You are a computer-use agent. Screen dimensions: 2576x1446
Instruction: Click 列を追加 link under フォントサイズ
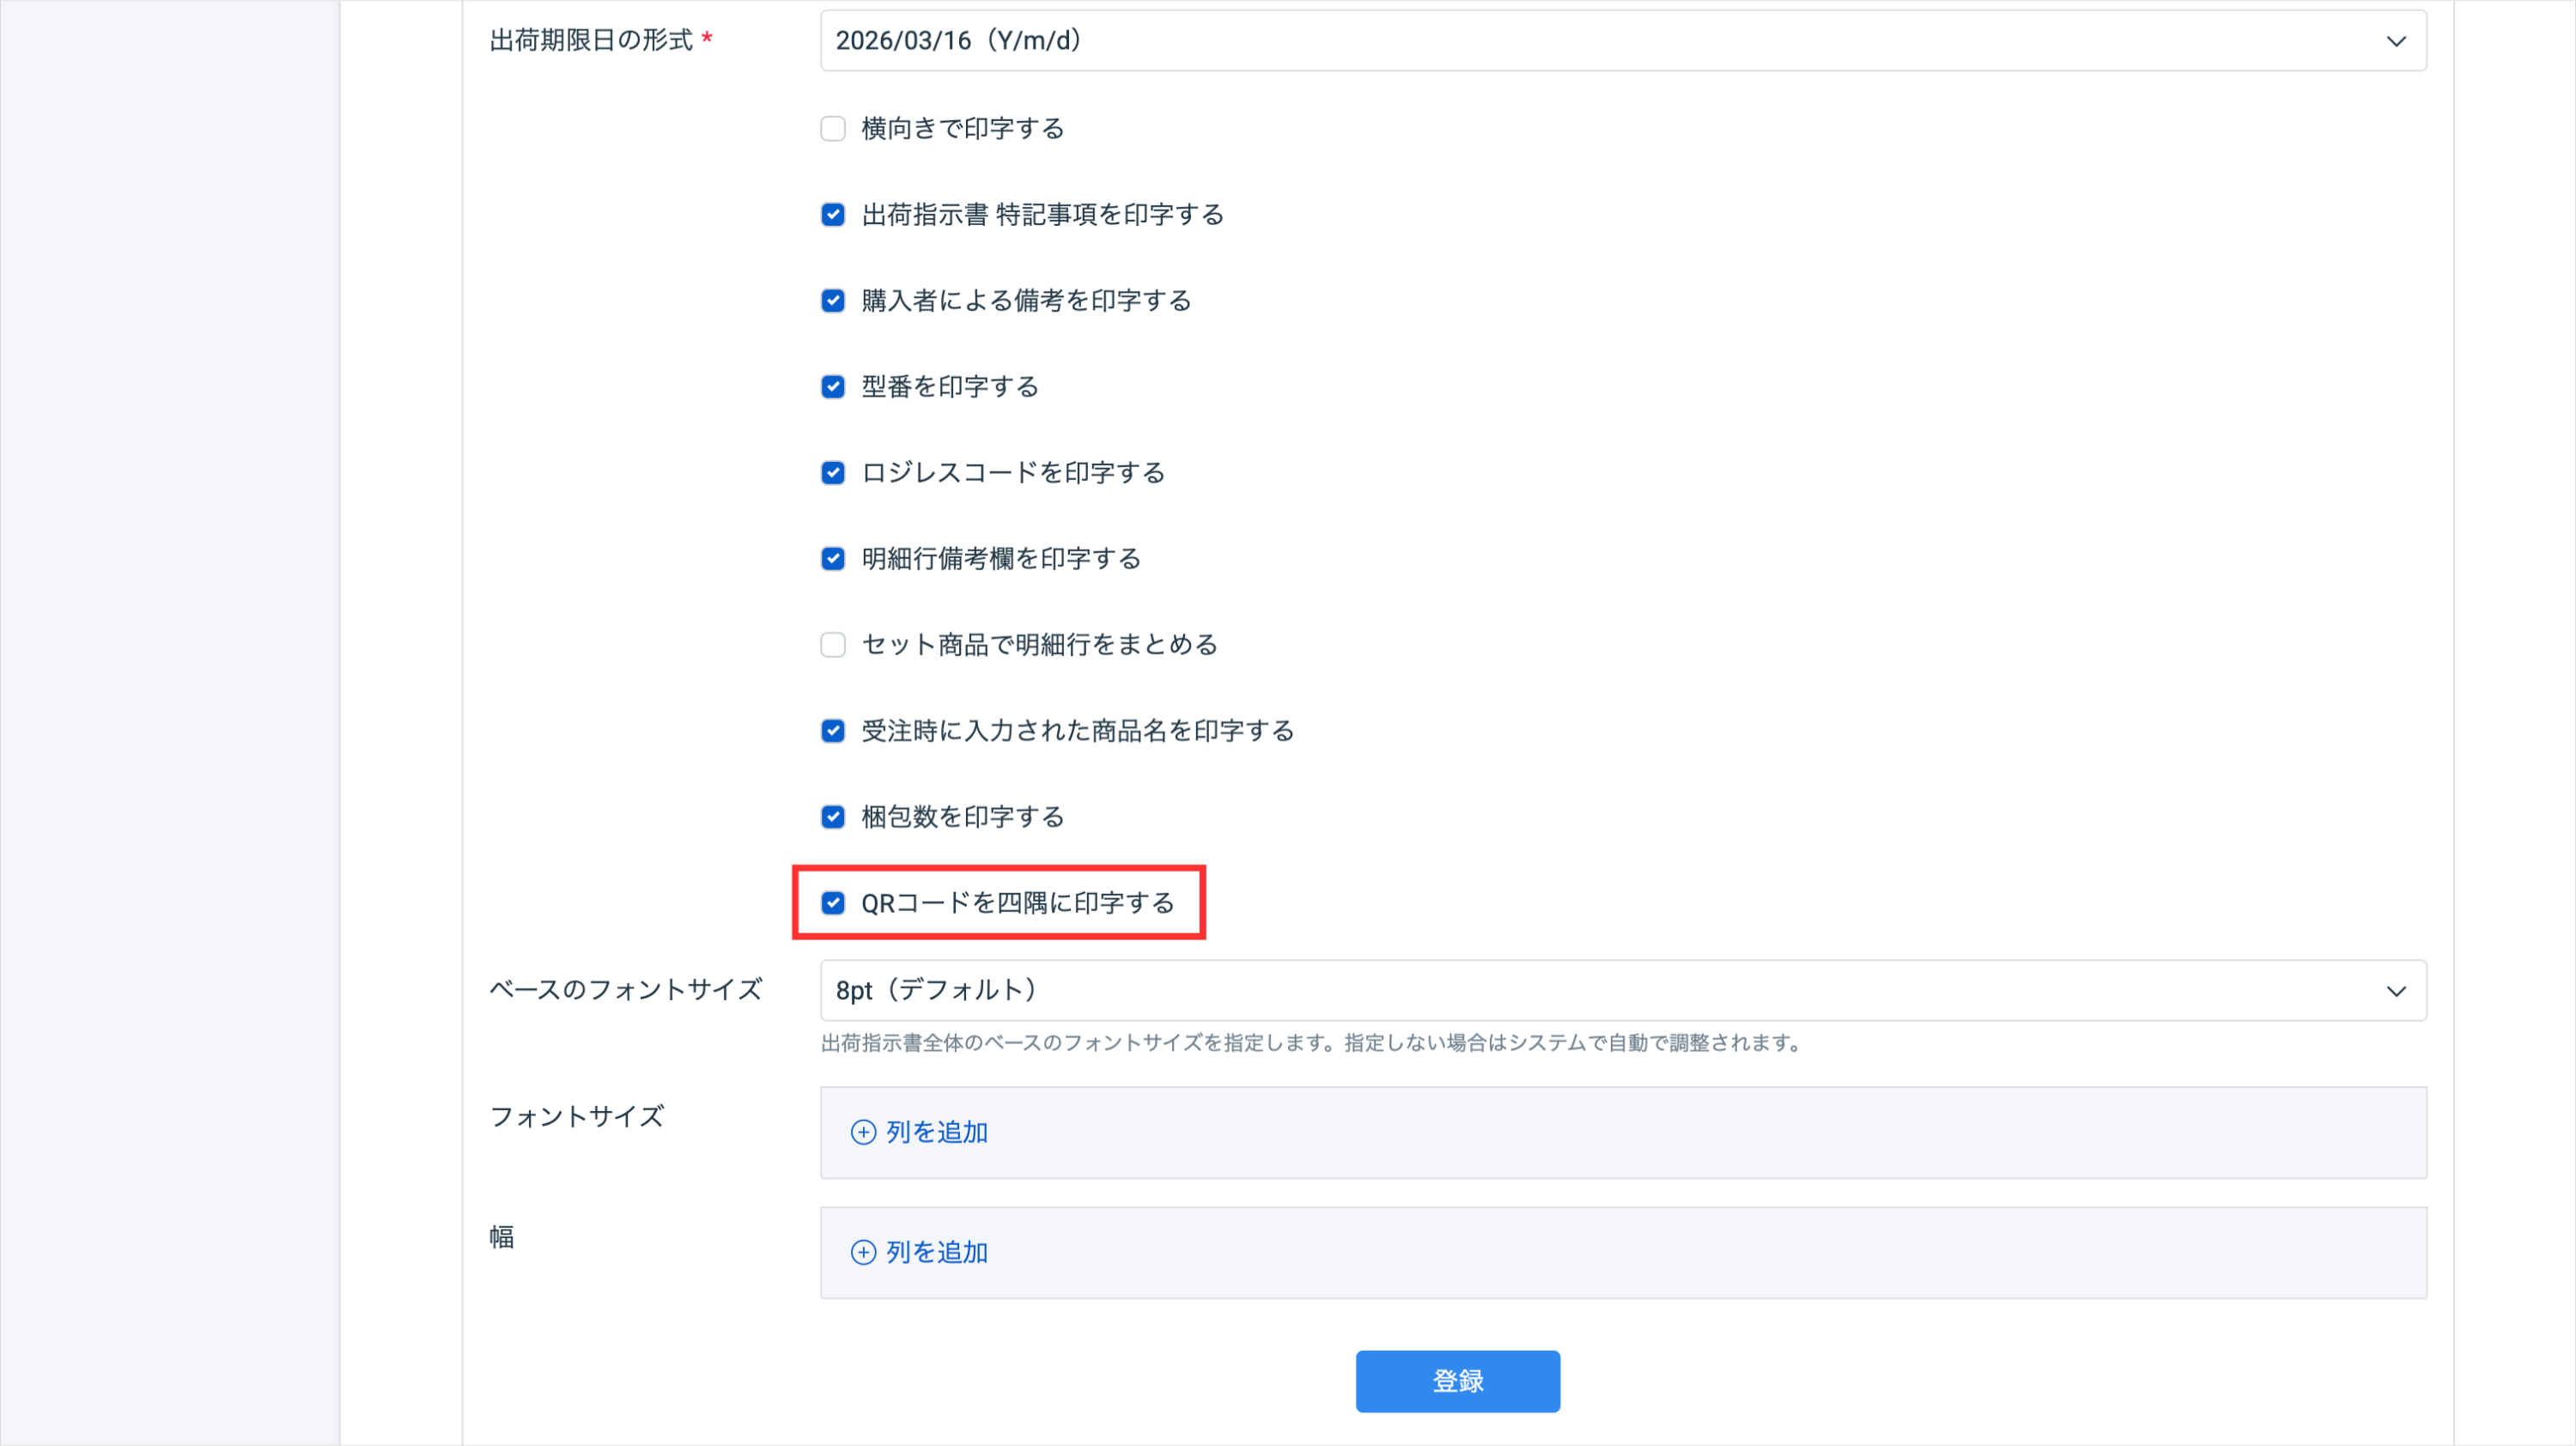936,1132
